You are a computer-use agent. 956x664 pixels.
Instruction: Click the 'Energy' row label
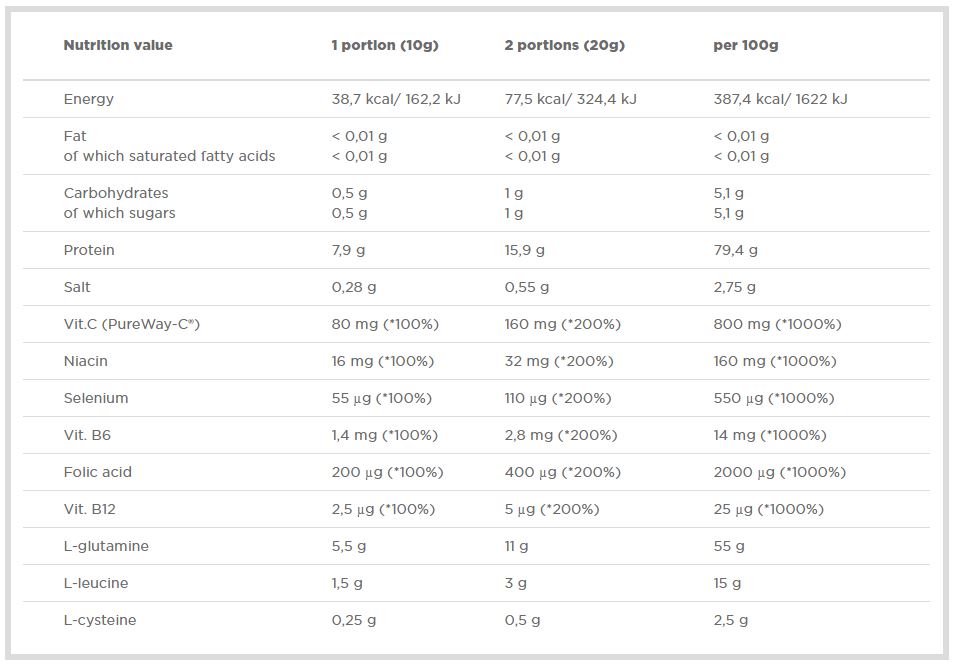[x=89, y=99]
